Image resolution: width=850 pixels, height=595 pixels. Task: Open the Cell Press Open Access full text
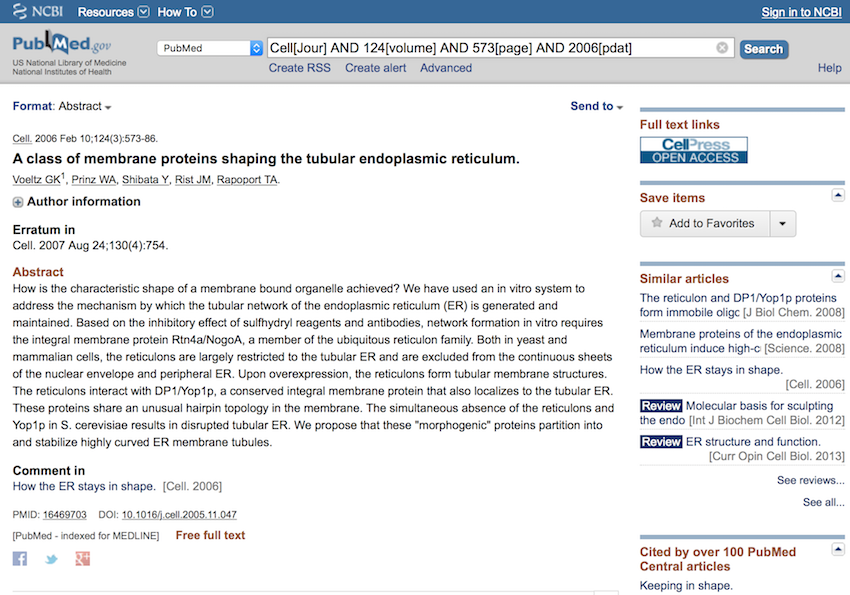pyautogui.click(x=693, y=150)
